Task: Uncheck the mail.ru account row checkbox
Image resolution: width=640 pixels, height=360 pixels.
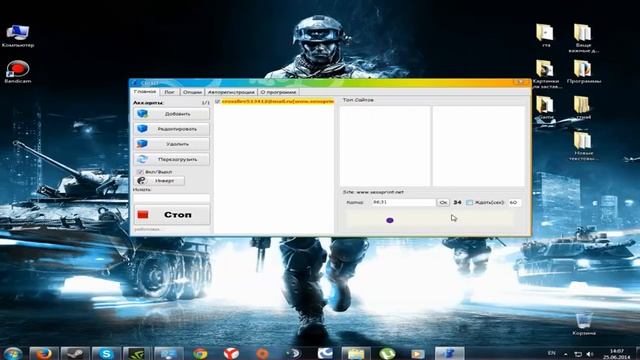Action: coord(218,101)
